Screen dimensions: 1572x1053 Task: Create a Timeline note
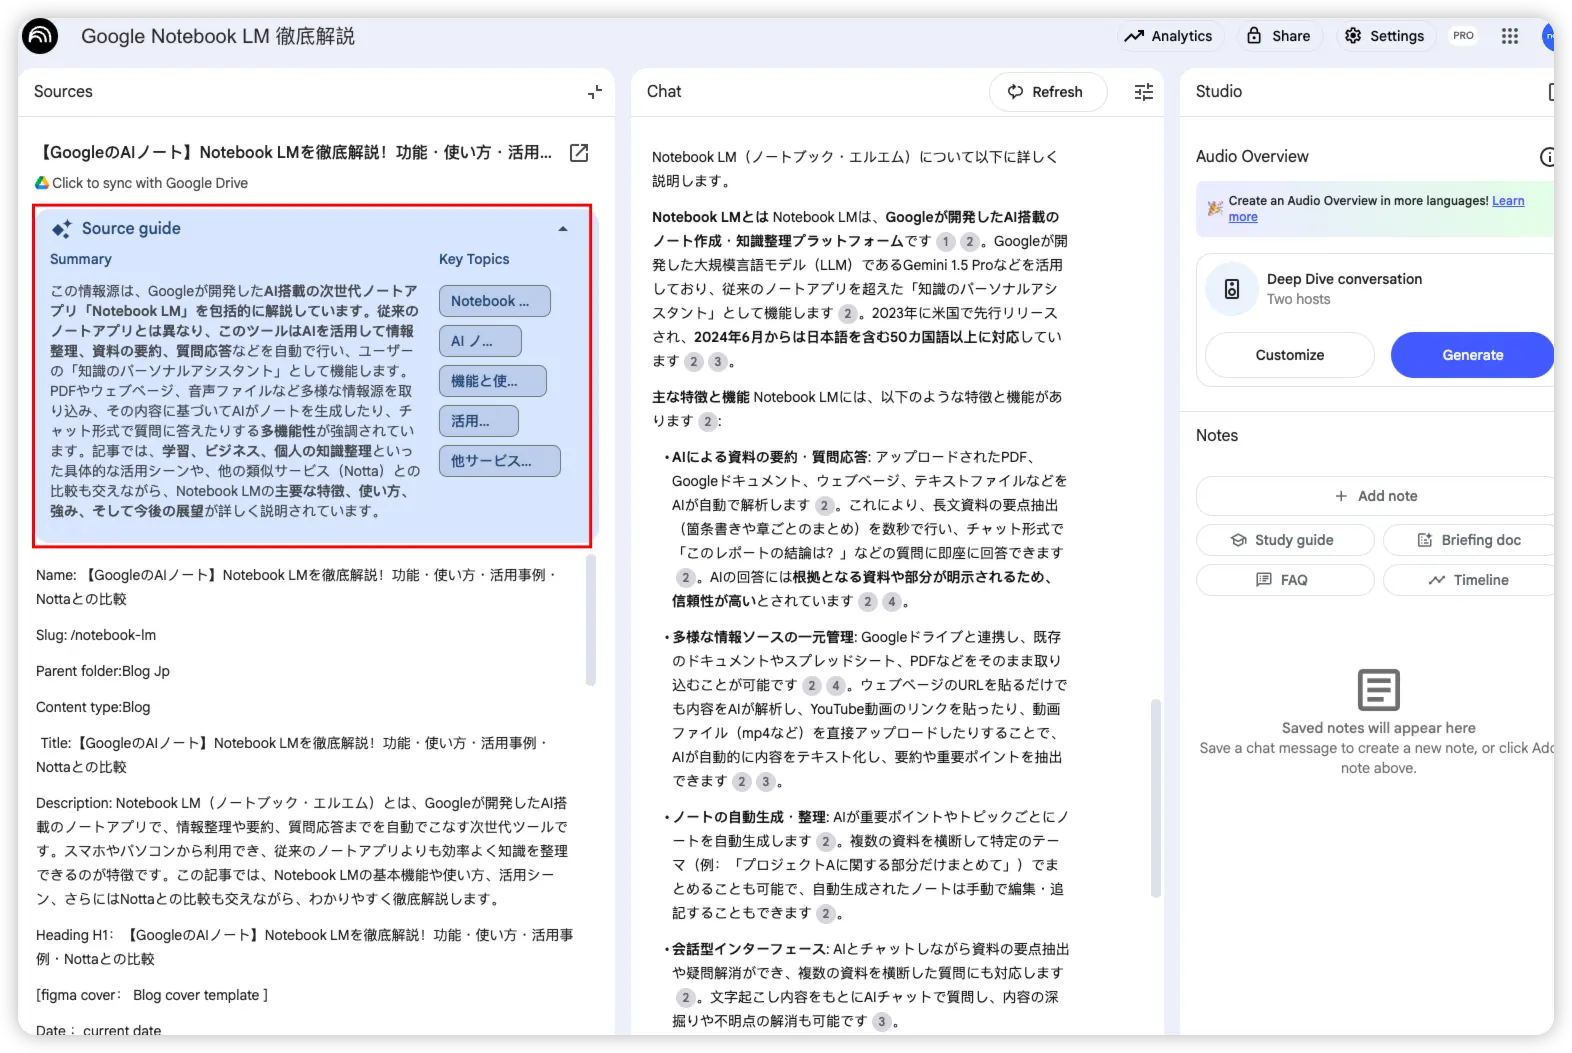click(1468, 580)
